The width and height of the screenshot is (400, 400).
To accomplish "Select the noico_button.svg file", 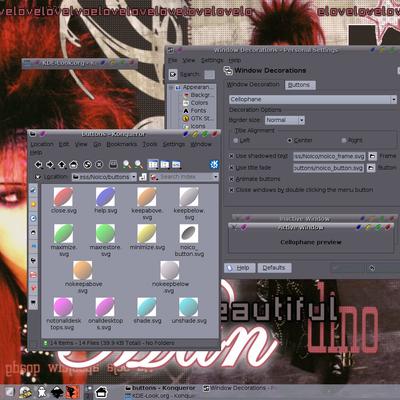I will [189, 240].
